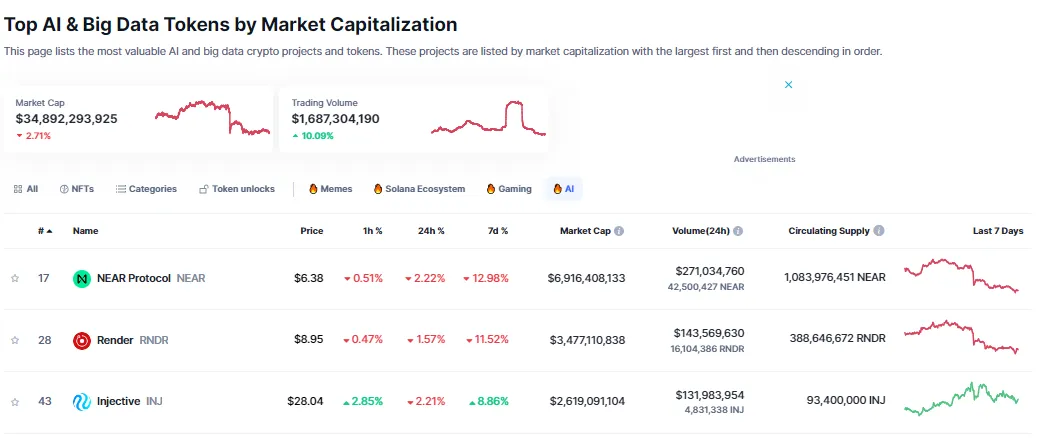The width and height of the screenshot is (1053, 438).
Task: Select the Solana Ecosystem tab
Action: click(419, 189)
